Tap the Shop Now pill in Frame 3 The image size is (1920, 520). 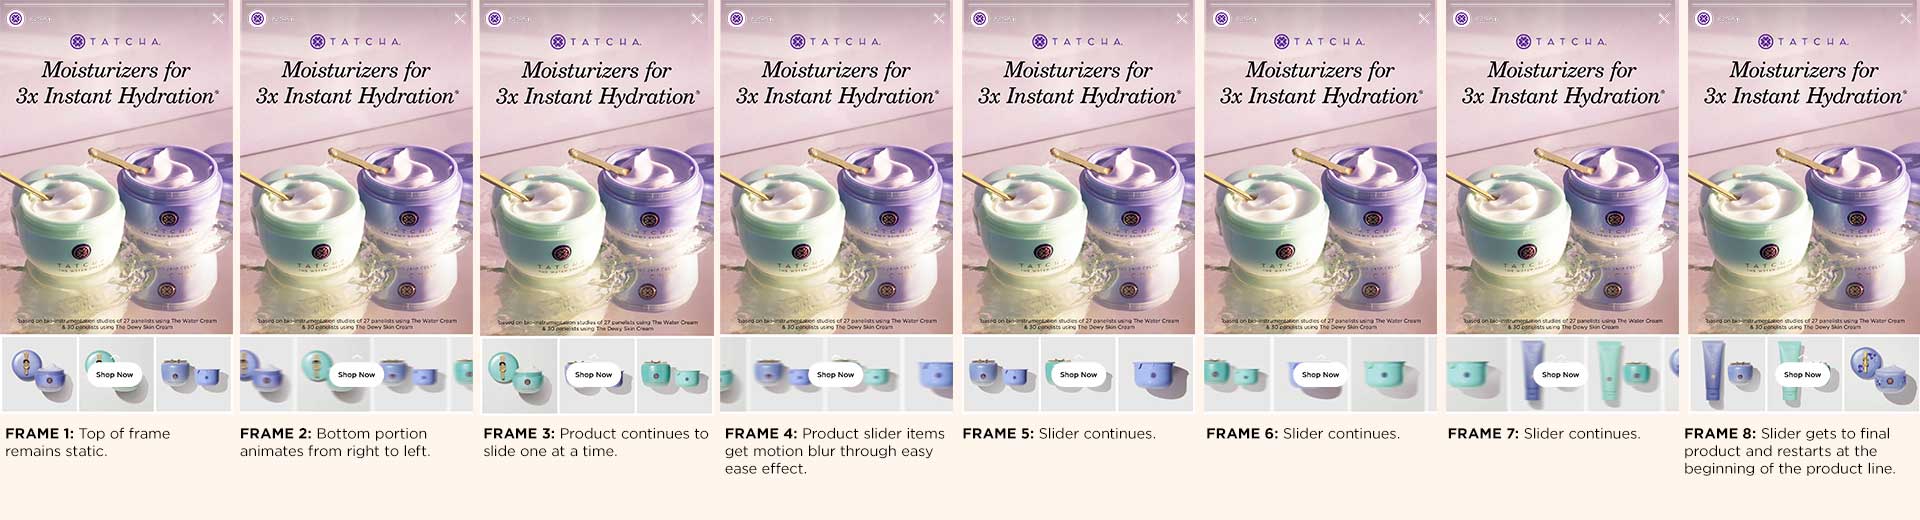tap(593, 374)
